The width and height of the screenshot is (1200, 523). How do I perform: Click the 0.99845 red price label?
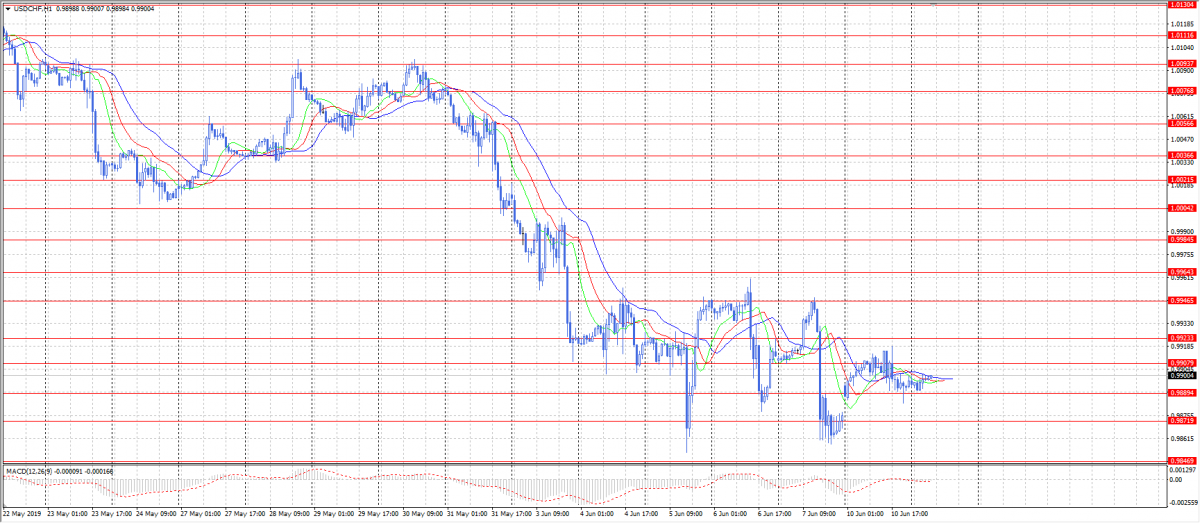click(1183, 239)
